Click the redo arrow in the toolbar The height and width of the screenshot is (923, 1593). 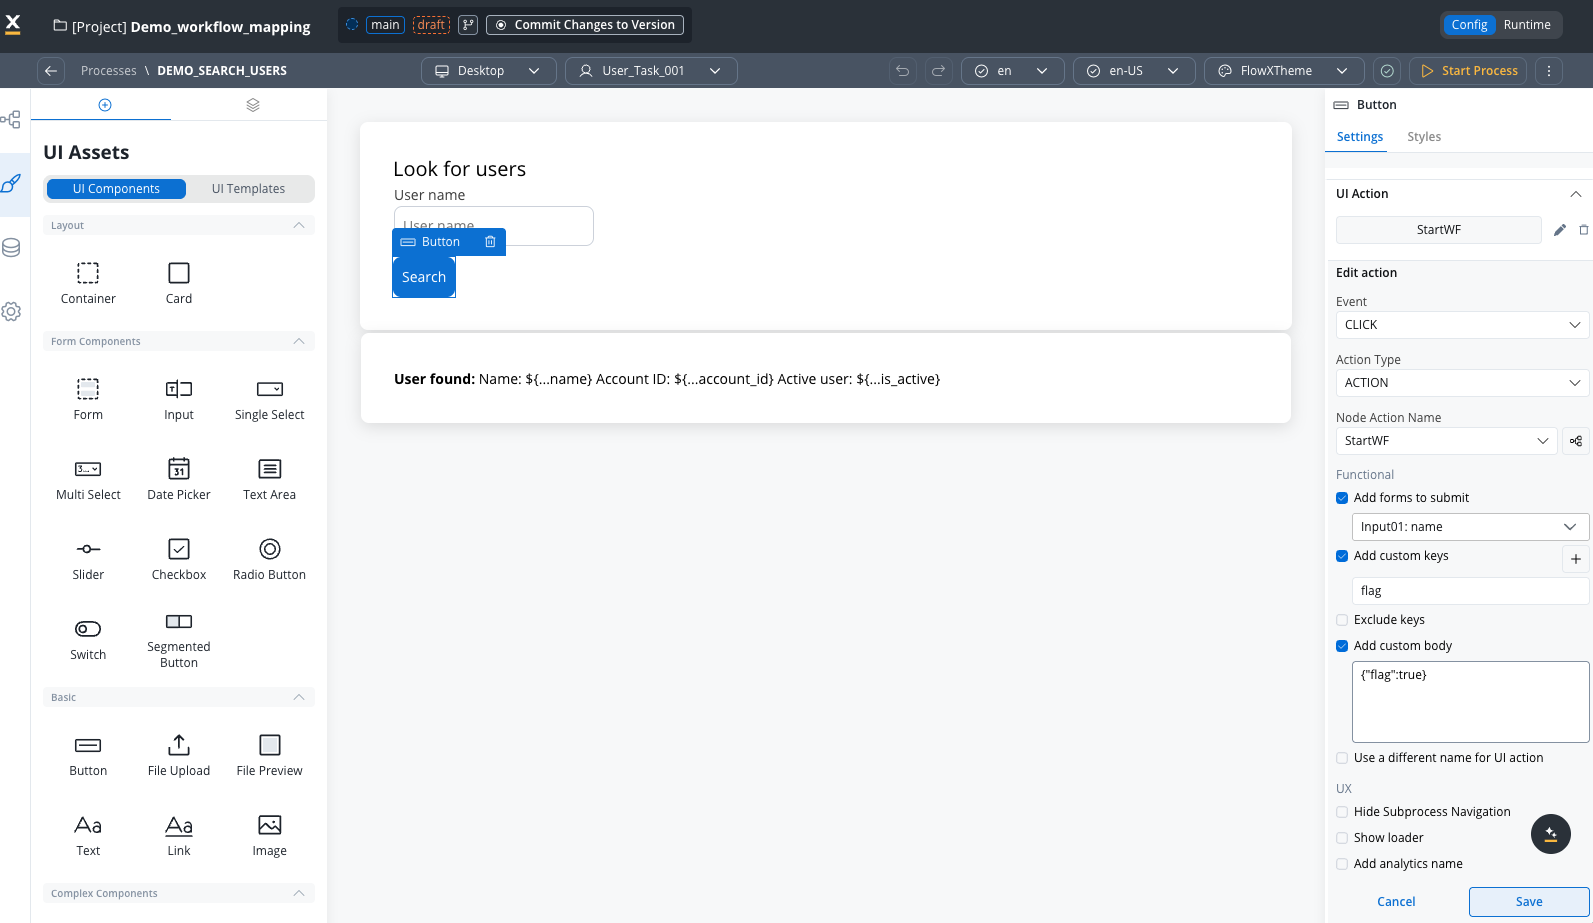point(938,71)
